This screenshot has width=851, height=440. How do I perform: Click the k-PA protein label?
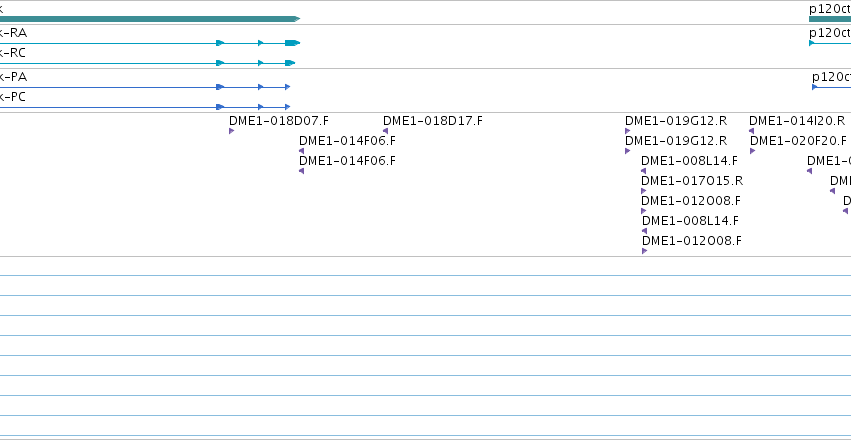click(x=13, y=77)
